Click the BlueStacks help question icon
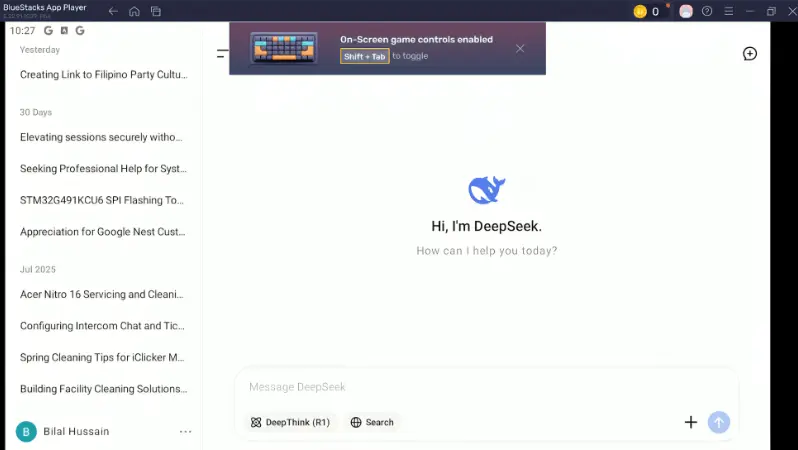This screenshot has height=450, width=798. [x=707, y=11]
